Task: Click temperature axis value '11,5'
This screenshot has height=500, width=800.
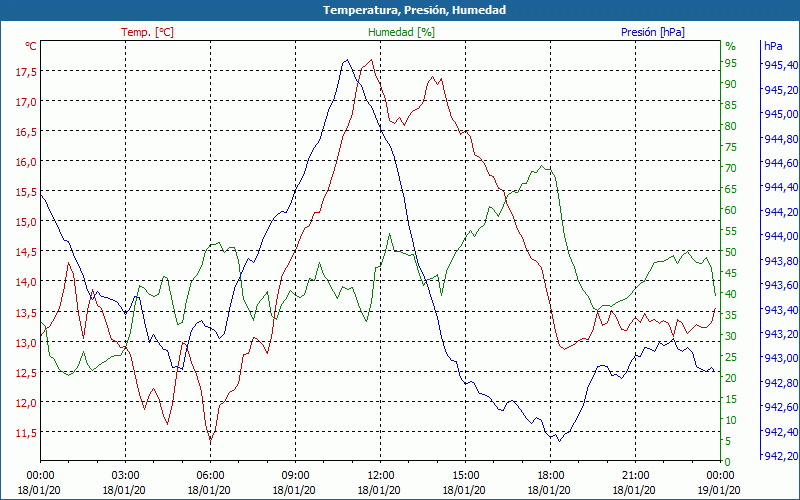Action: coord(26,433)
